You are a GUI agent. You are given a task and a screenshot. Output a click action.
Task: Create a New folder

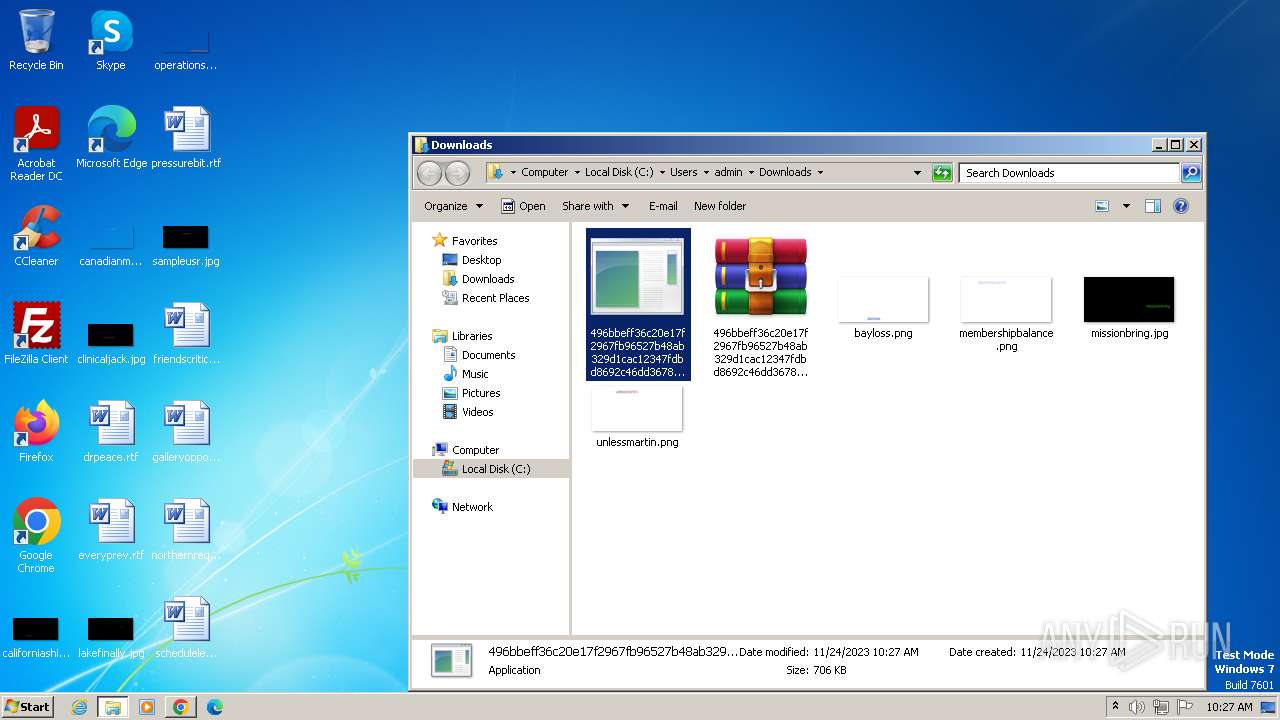pyautogui.click(x=720, y=206)
